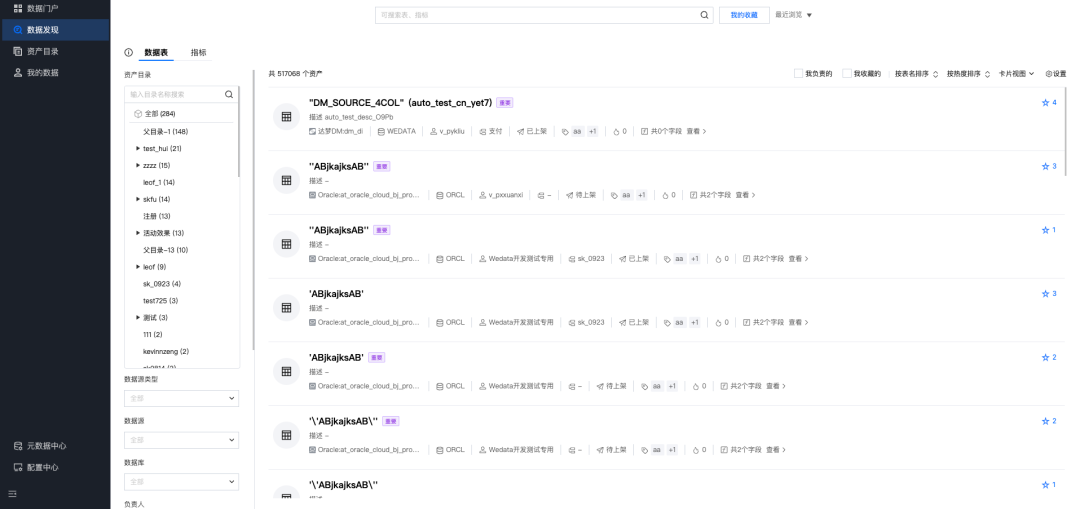The width and height of the screenshot is (1080, 509).
Task: Click 查看 link in DM_SOURCE_4COL row
Action: tap(694, 131)
